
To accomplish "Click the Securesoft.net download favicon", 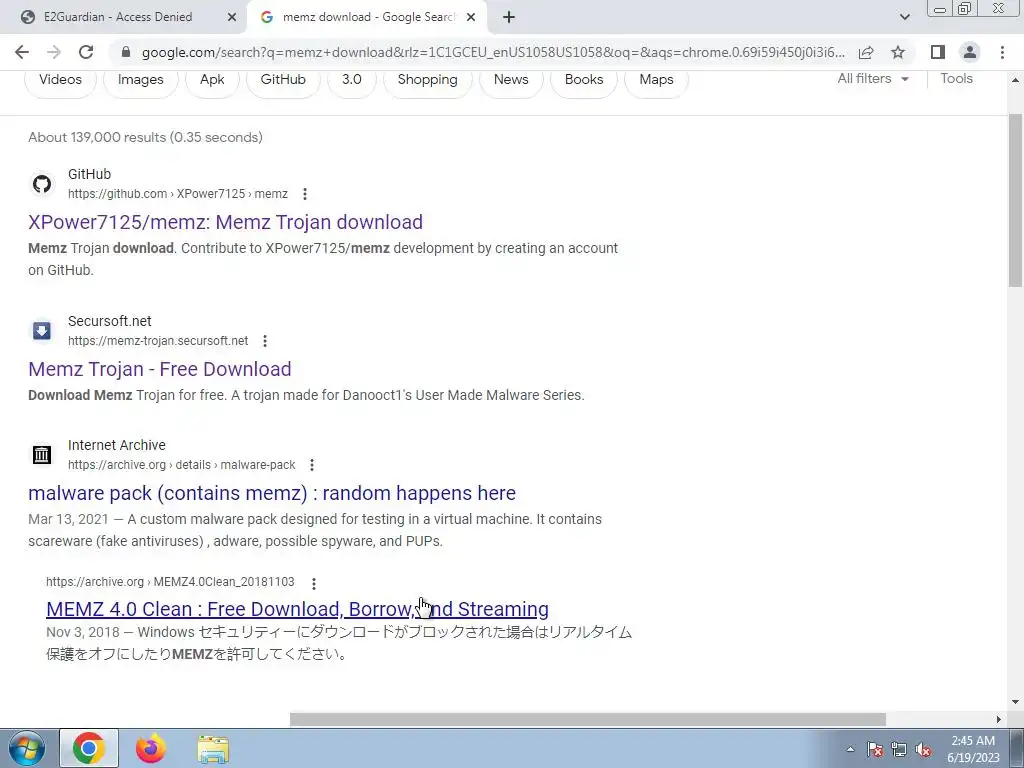I will coord(42,330).
